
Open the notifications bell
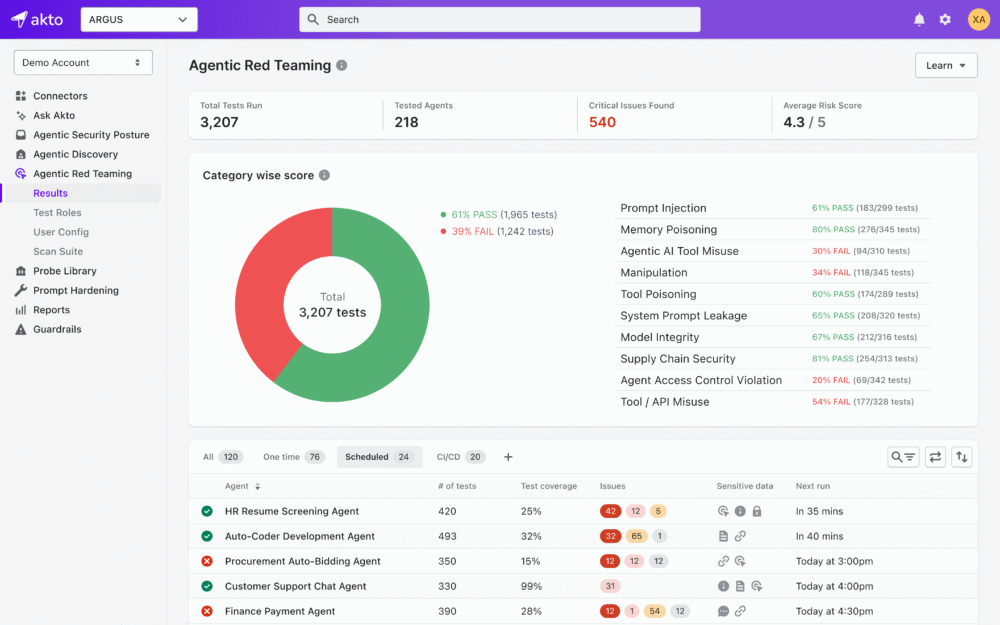coord(919,19)
